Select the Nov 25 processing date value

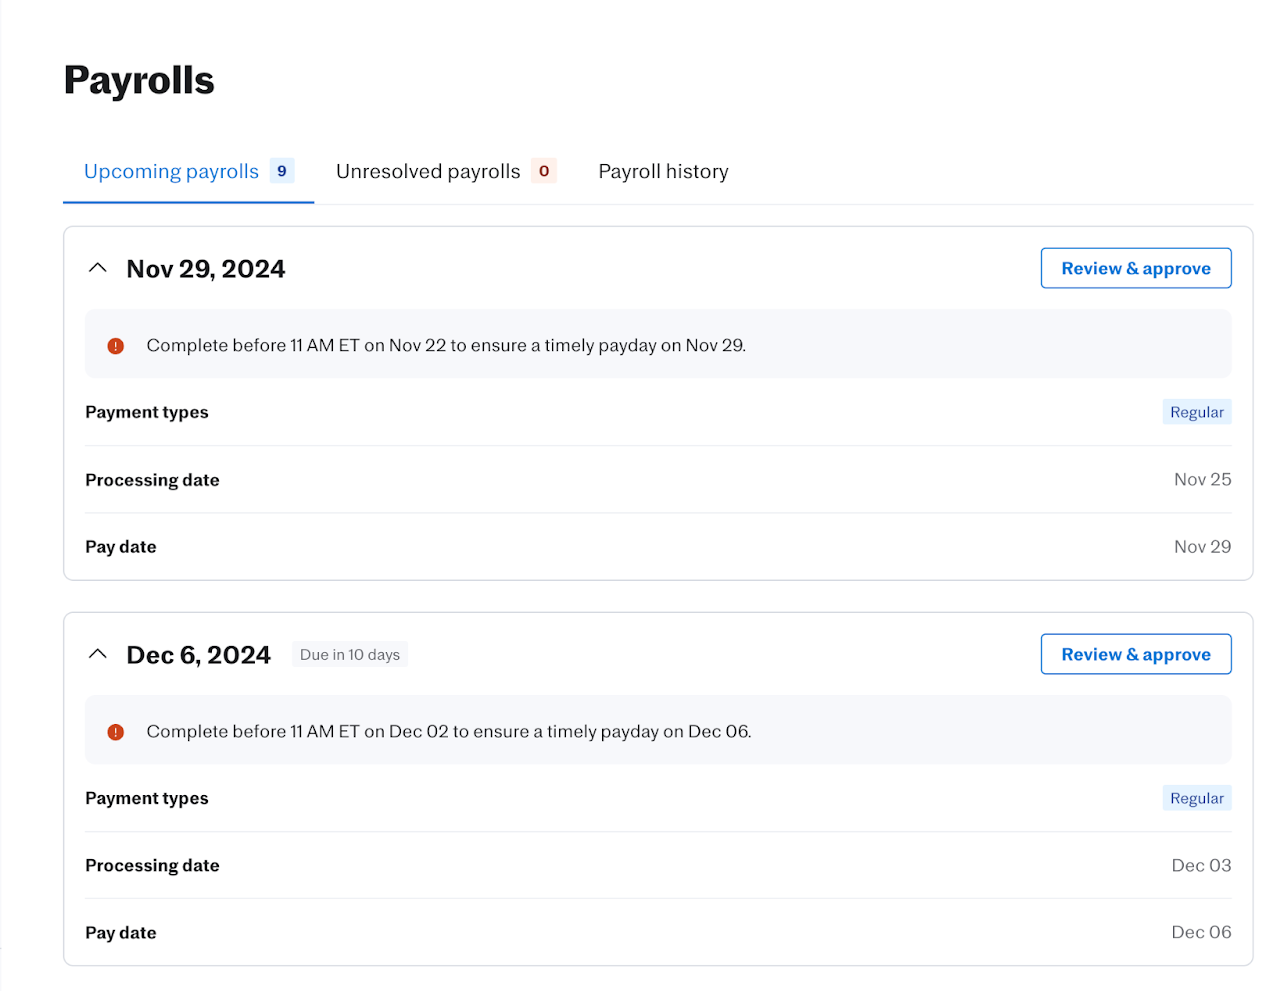pos(1202,480)
